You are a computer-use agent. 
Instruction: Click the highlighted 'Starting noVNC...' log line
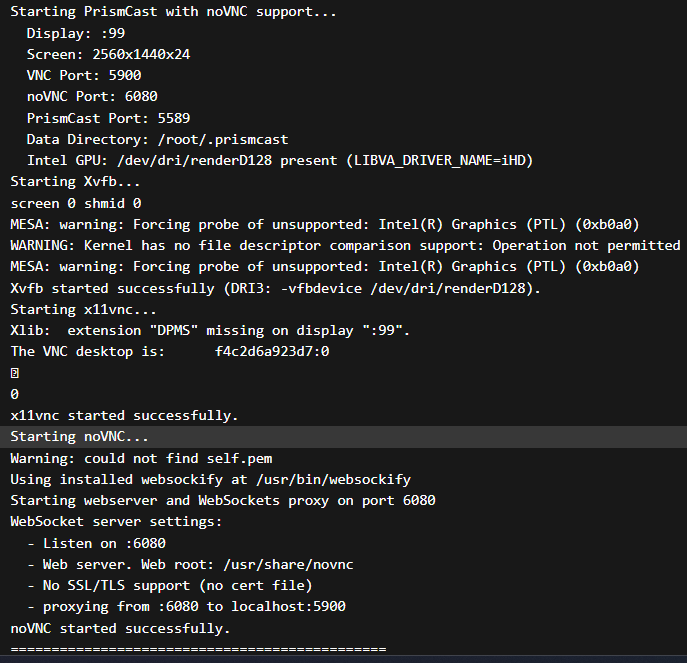pos(344,436)
